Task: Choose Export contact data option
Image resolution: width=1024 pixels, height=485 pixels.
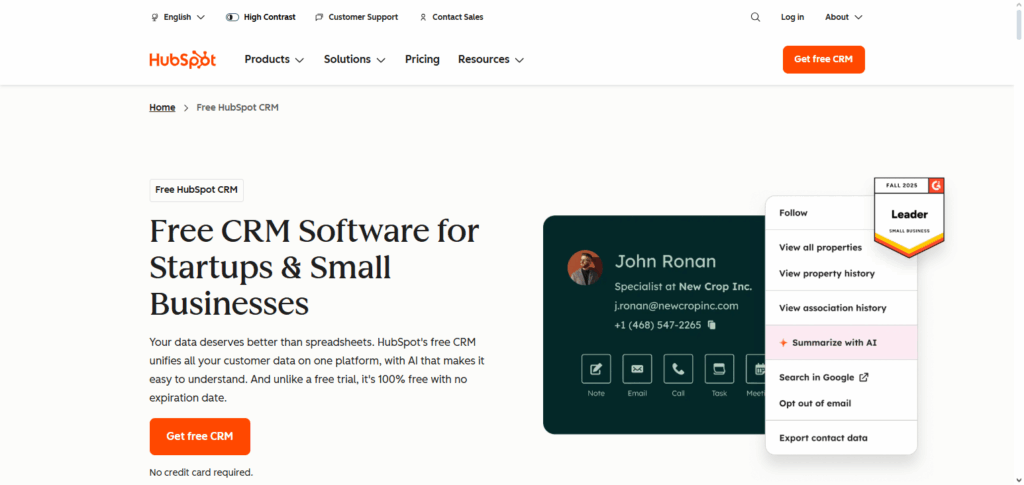Action: click(823, 438)
